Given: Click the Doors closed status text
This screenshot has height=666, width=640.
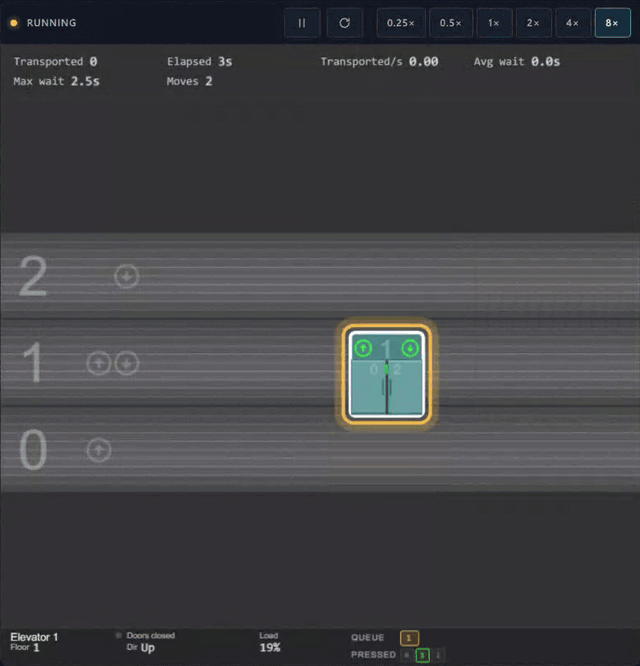Looking at the screenshot, I should 151,635.
